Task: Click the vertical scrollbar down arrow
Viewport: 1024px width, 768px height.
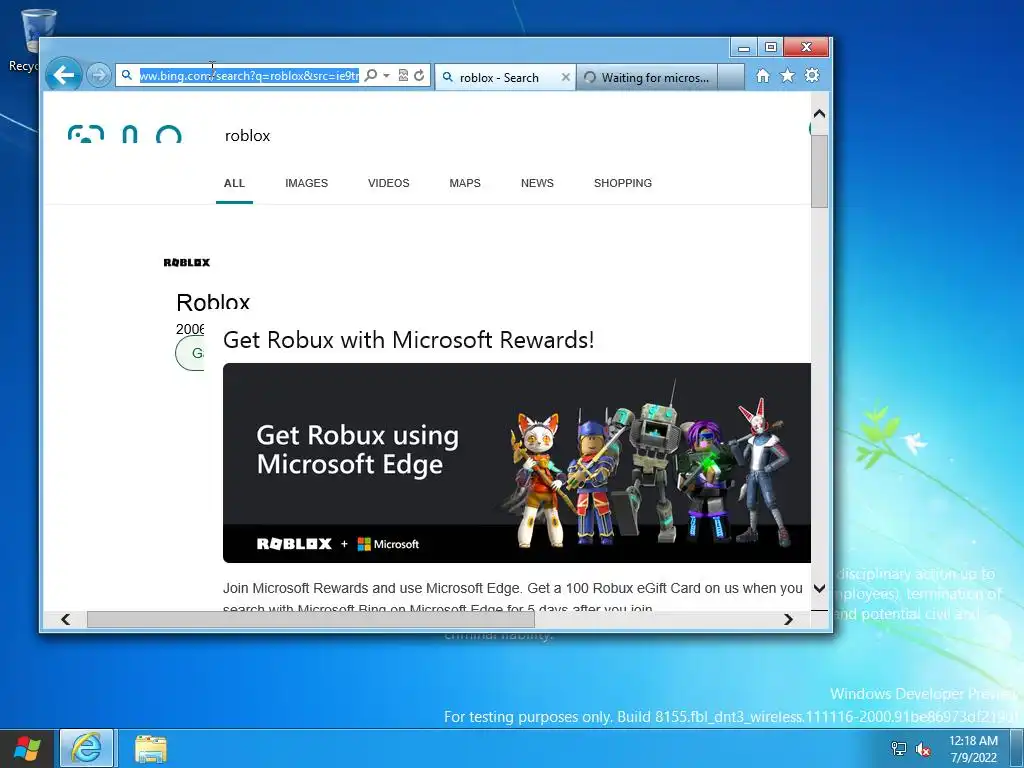Action: (x=819, y=588)
